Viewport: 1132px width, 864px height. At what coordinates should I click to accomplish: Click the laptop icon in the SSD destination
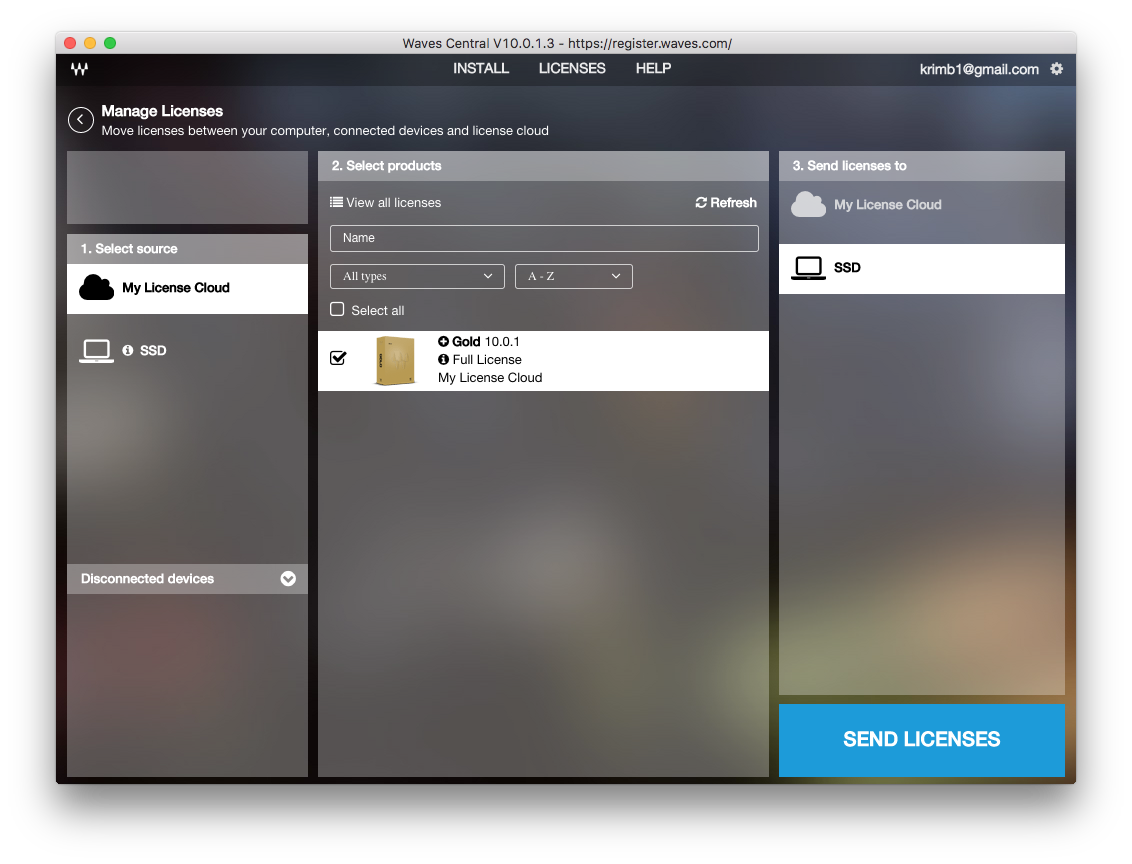point(809,268)
